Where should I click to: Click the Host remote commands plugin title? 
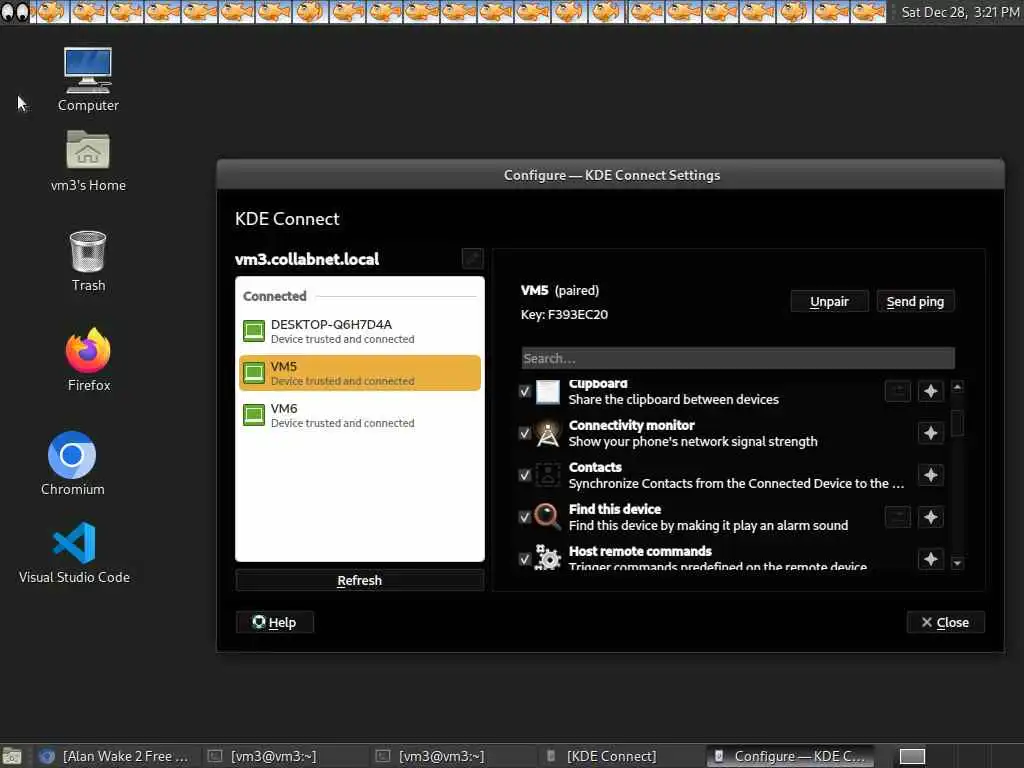tap(640, 551)
